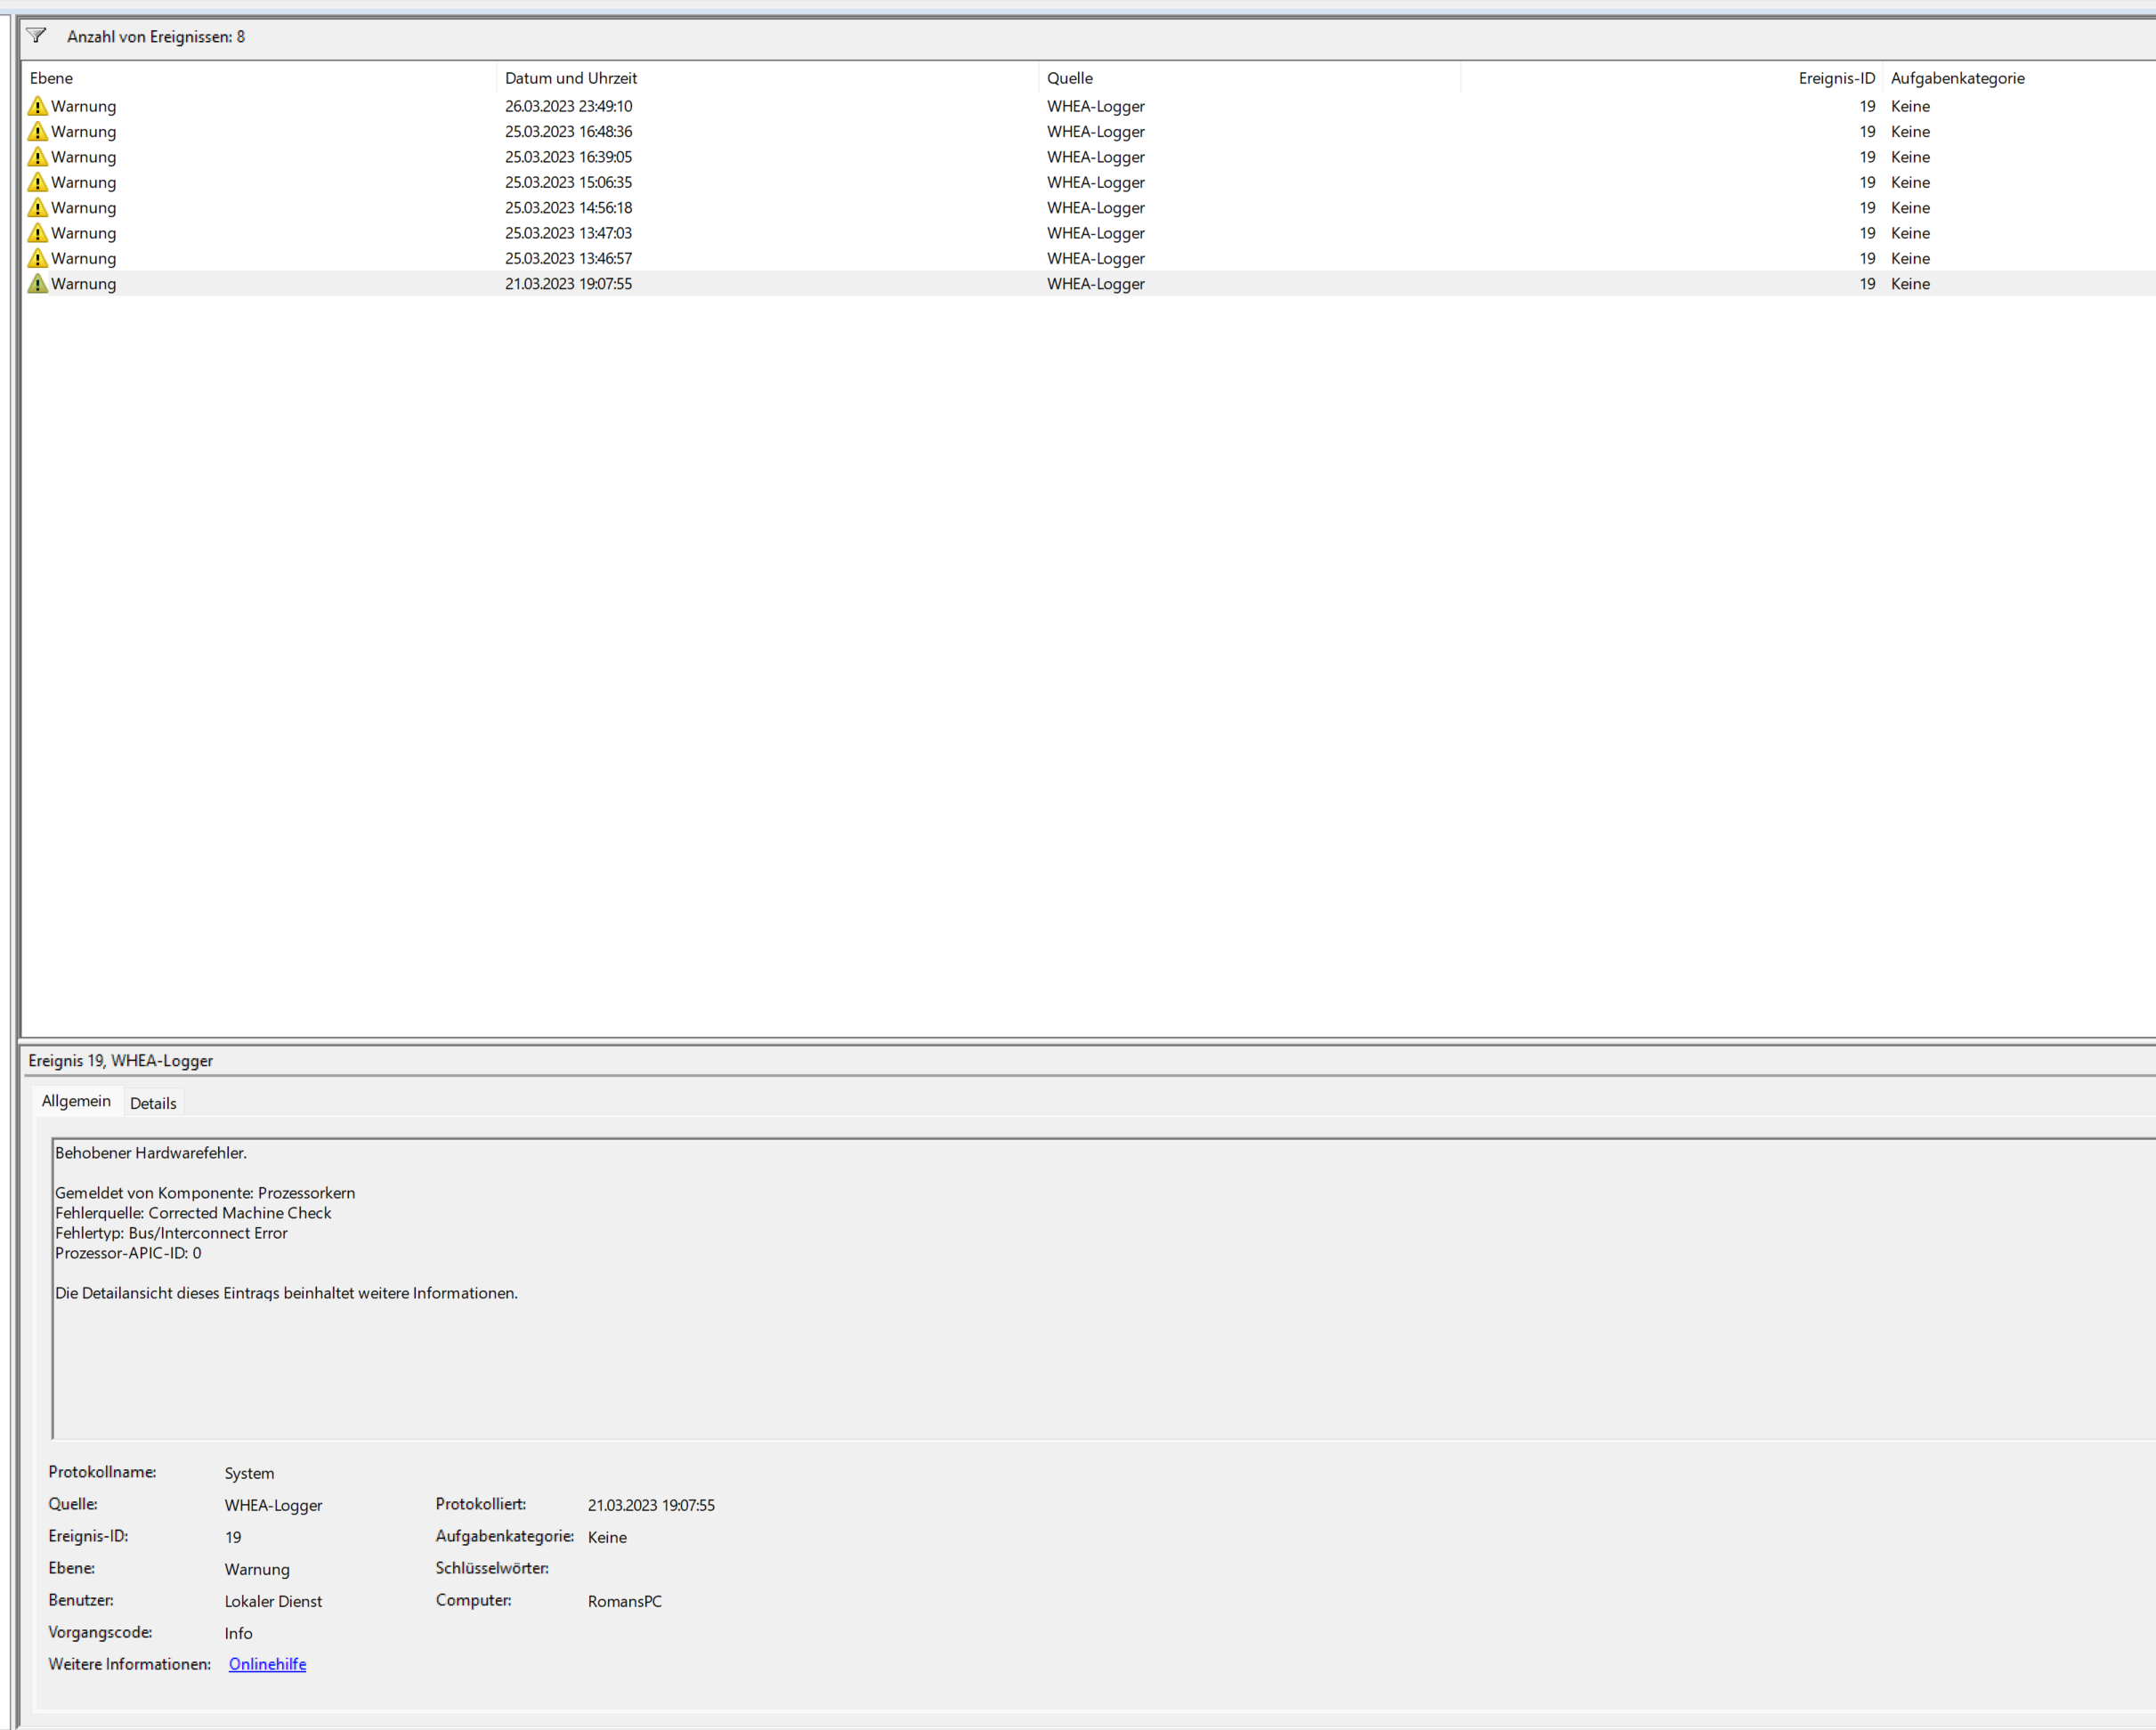
Task: Click warning icon of 25.03.2023 15:06:35 event
Action: 38,182
